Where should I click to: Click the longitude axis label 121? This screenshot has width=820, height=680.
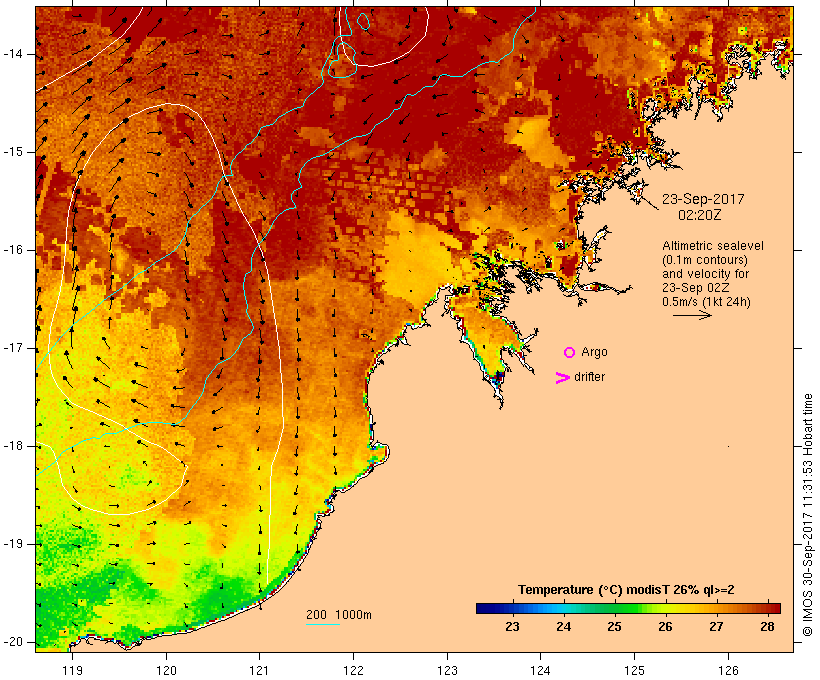pos(259,670)
